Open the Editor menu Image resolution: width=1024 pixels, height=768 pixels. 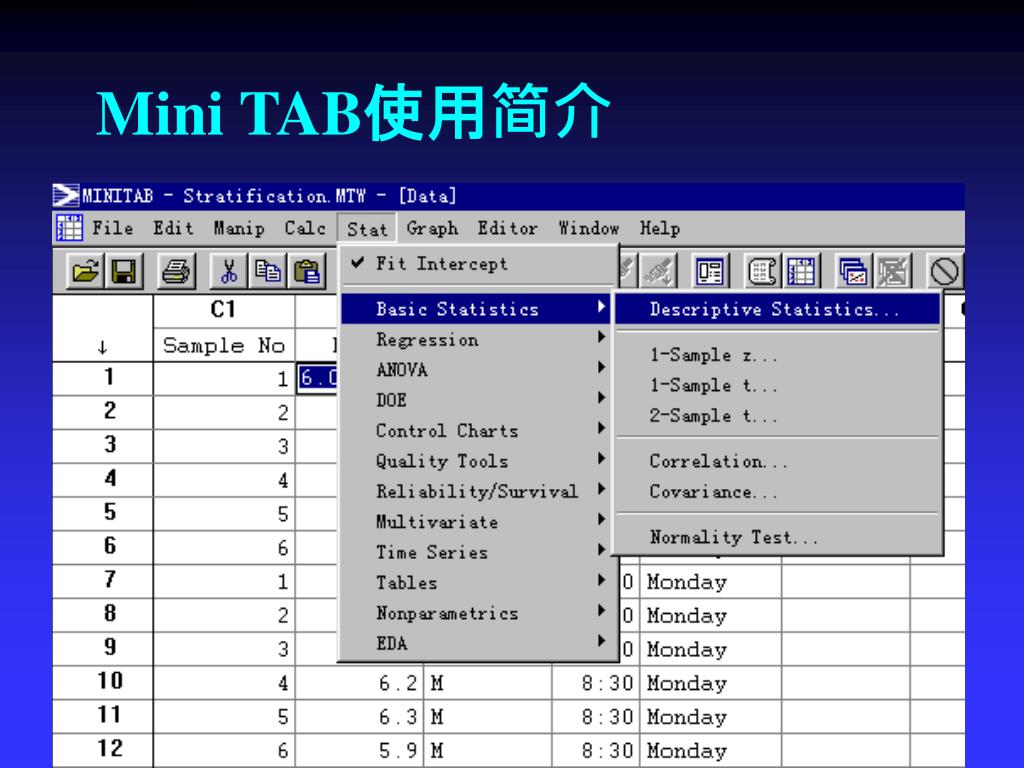507,228
